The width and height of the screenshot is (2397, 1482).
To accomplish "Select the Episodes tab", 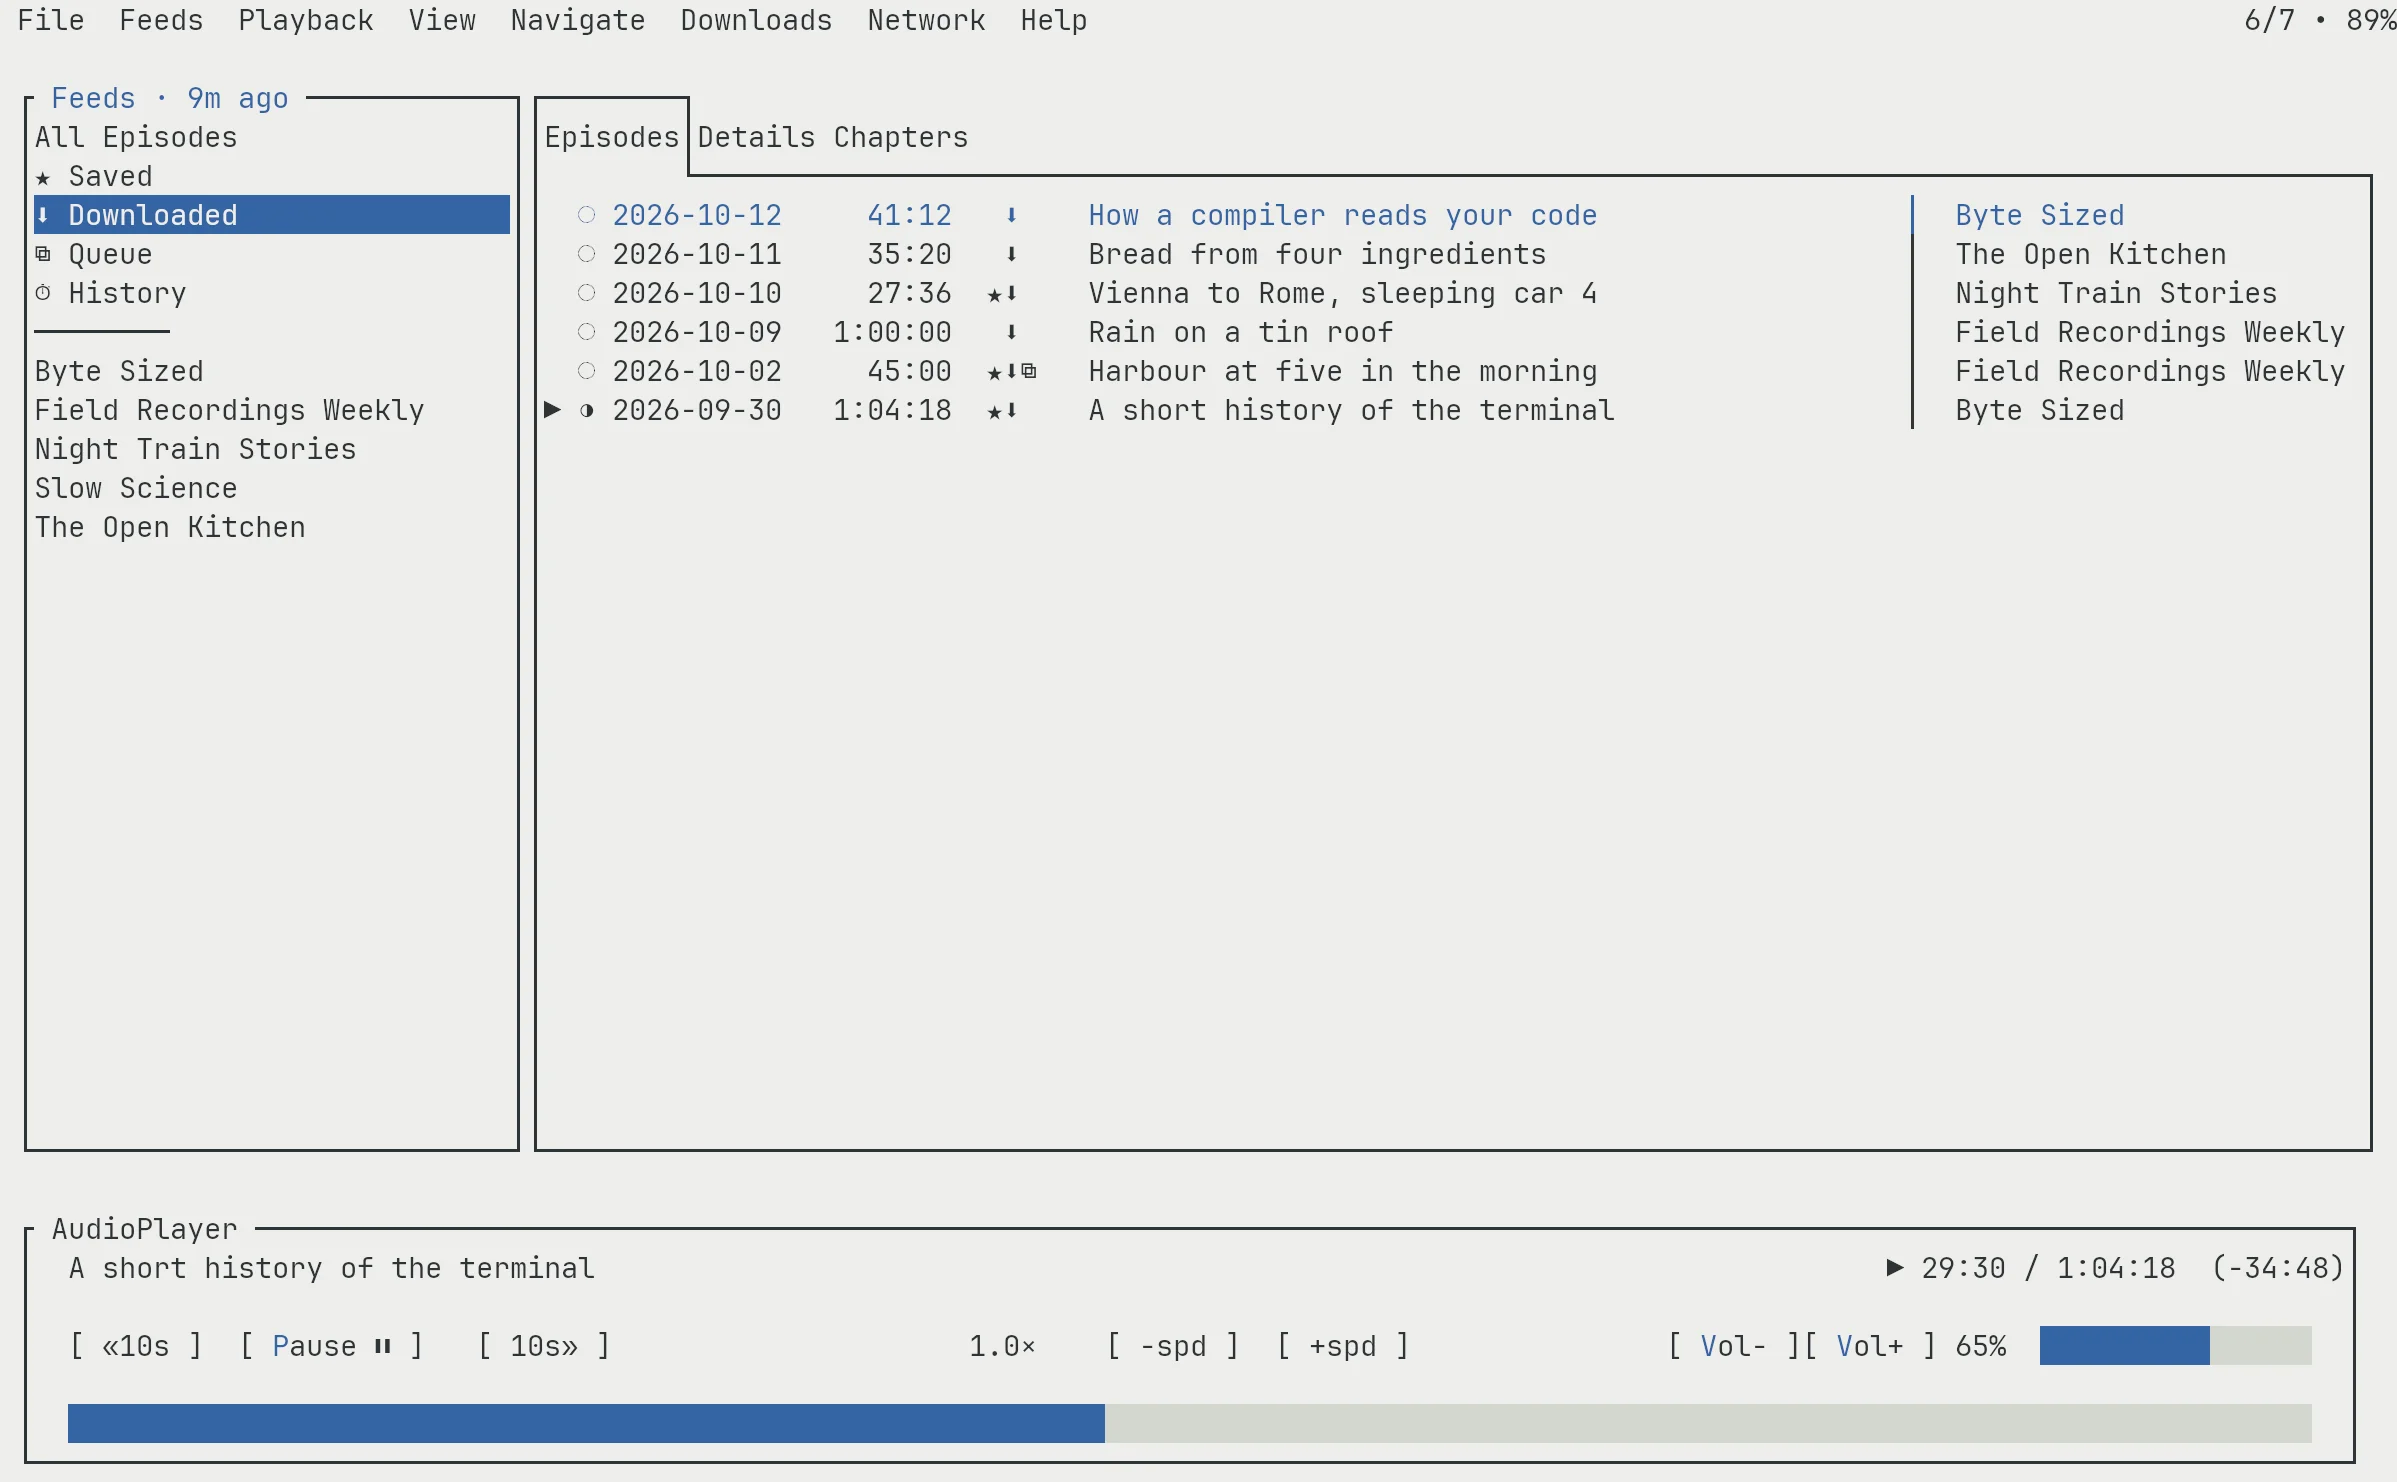I will 612,137.
